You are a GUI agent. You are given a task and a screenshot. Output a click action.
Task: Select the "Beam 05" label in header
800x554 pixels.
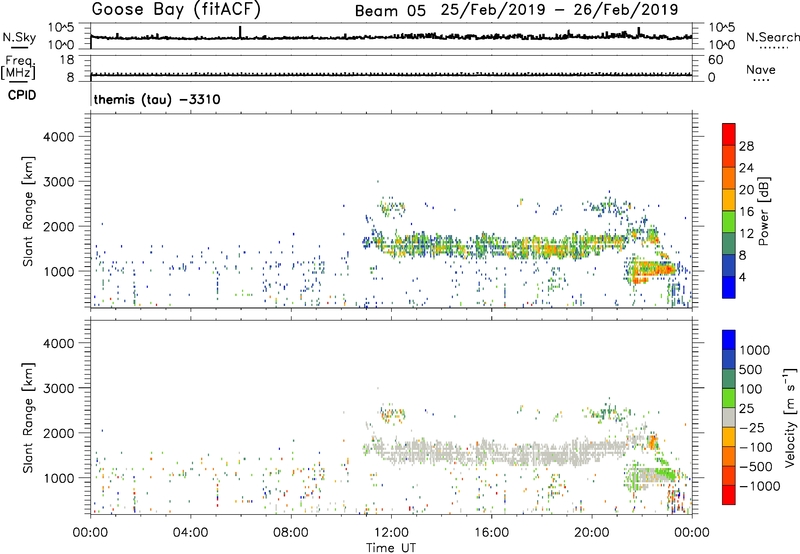390,11
